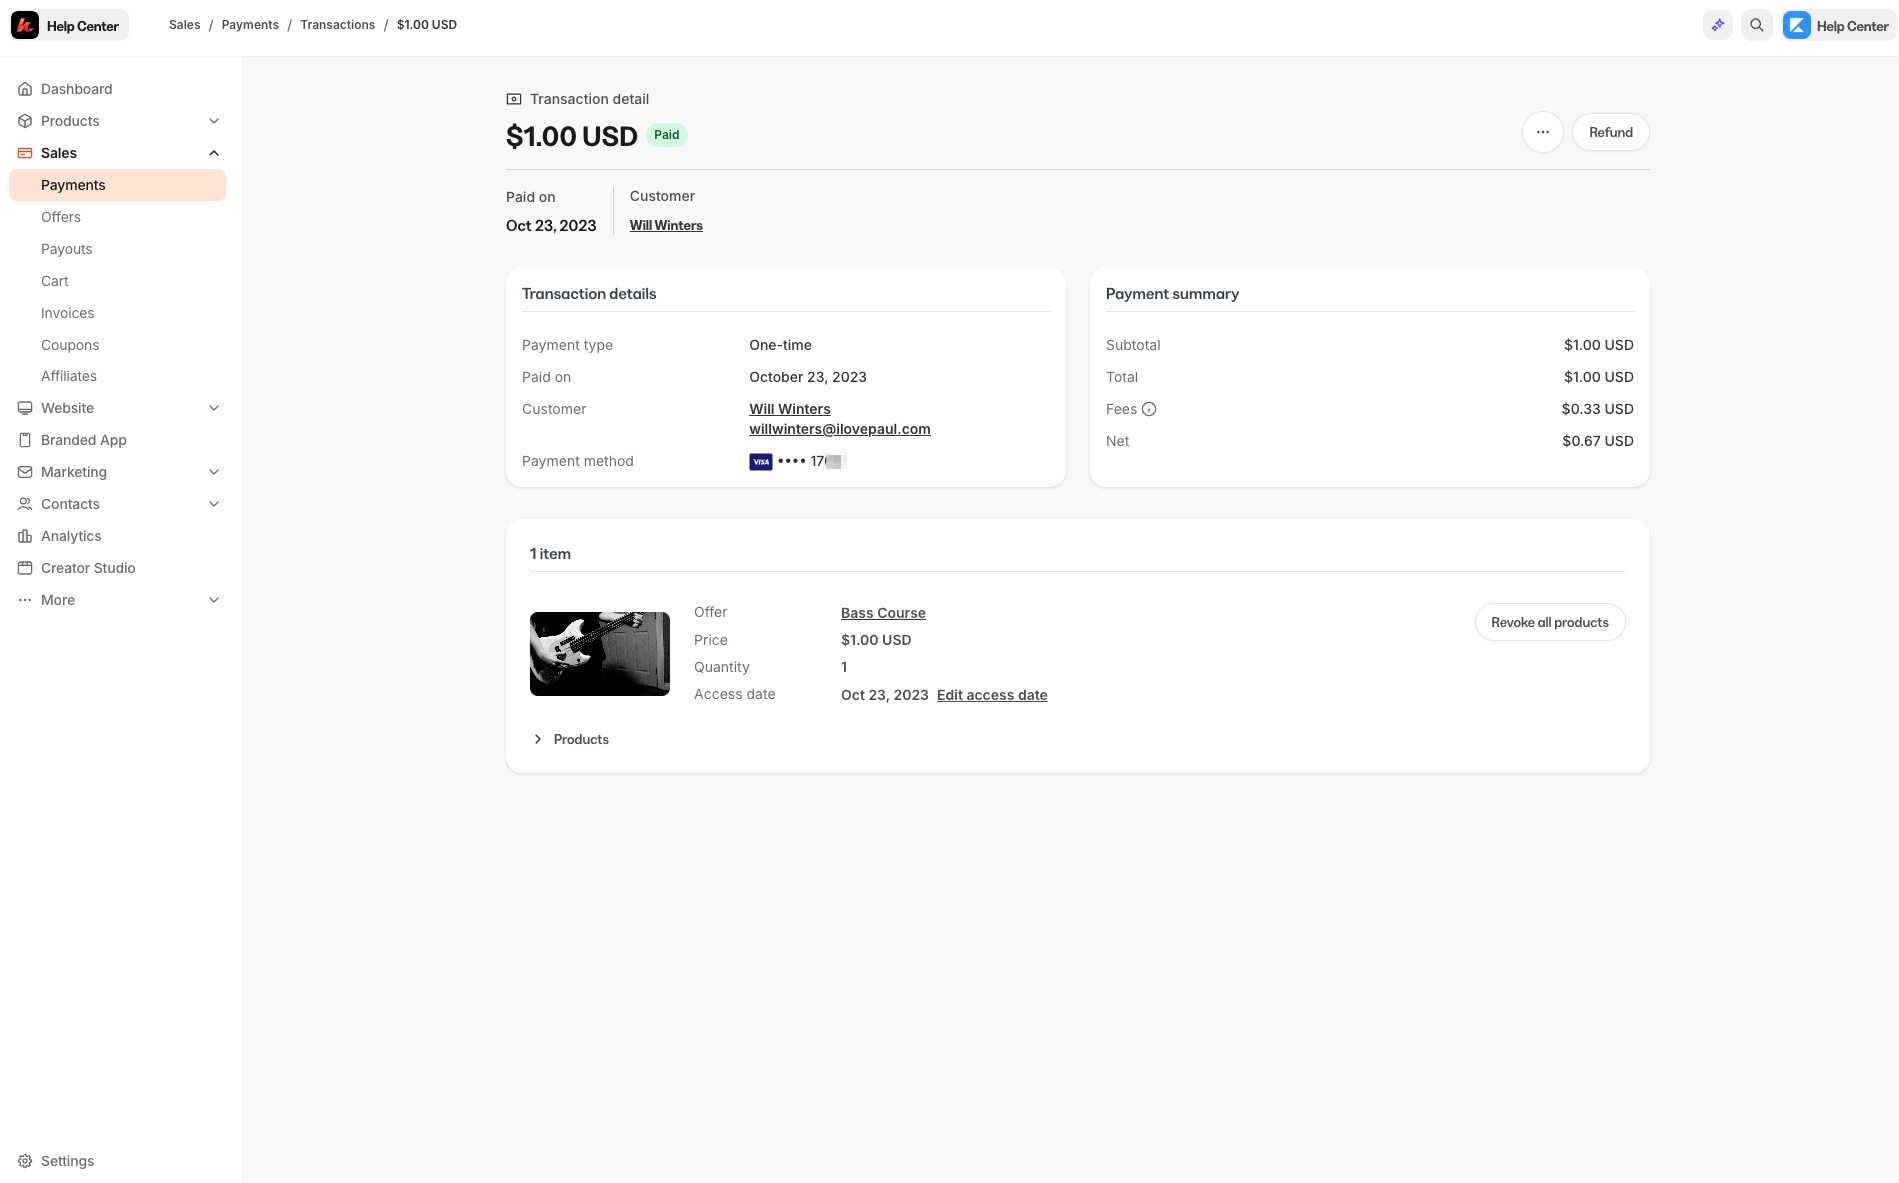
Task: Open Will Winters link under Customer header
Action: coord(666,226)
